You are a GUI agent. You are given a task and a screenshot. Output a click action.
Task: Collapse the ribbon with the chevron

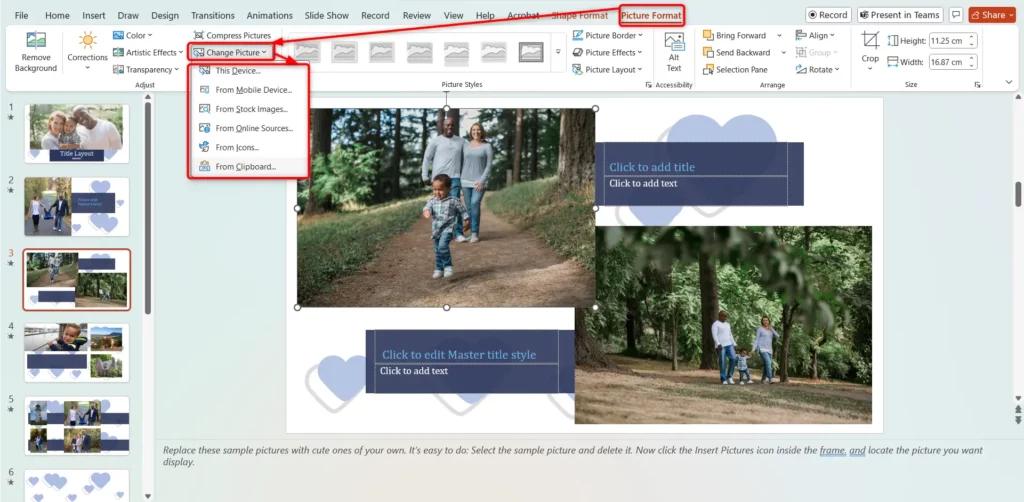click(x=1007, y=82)
